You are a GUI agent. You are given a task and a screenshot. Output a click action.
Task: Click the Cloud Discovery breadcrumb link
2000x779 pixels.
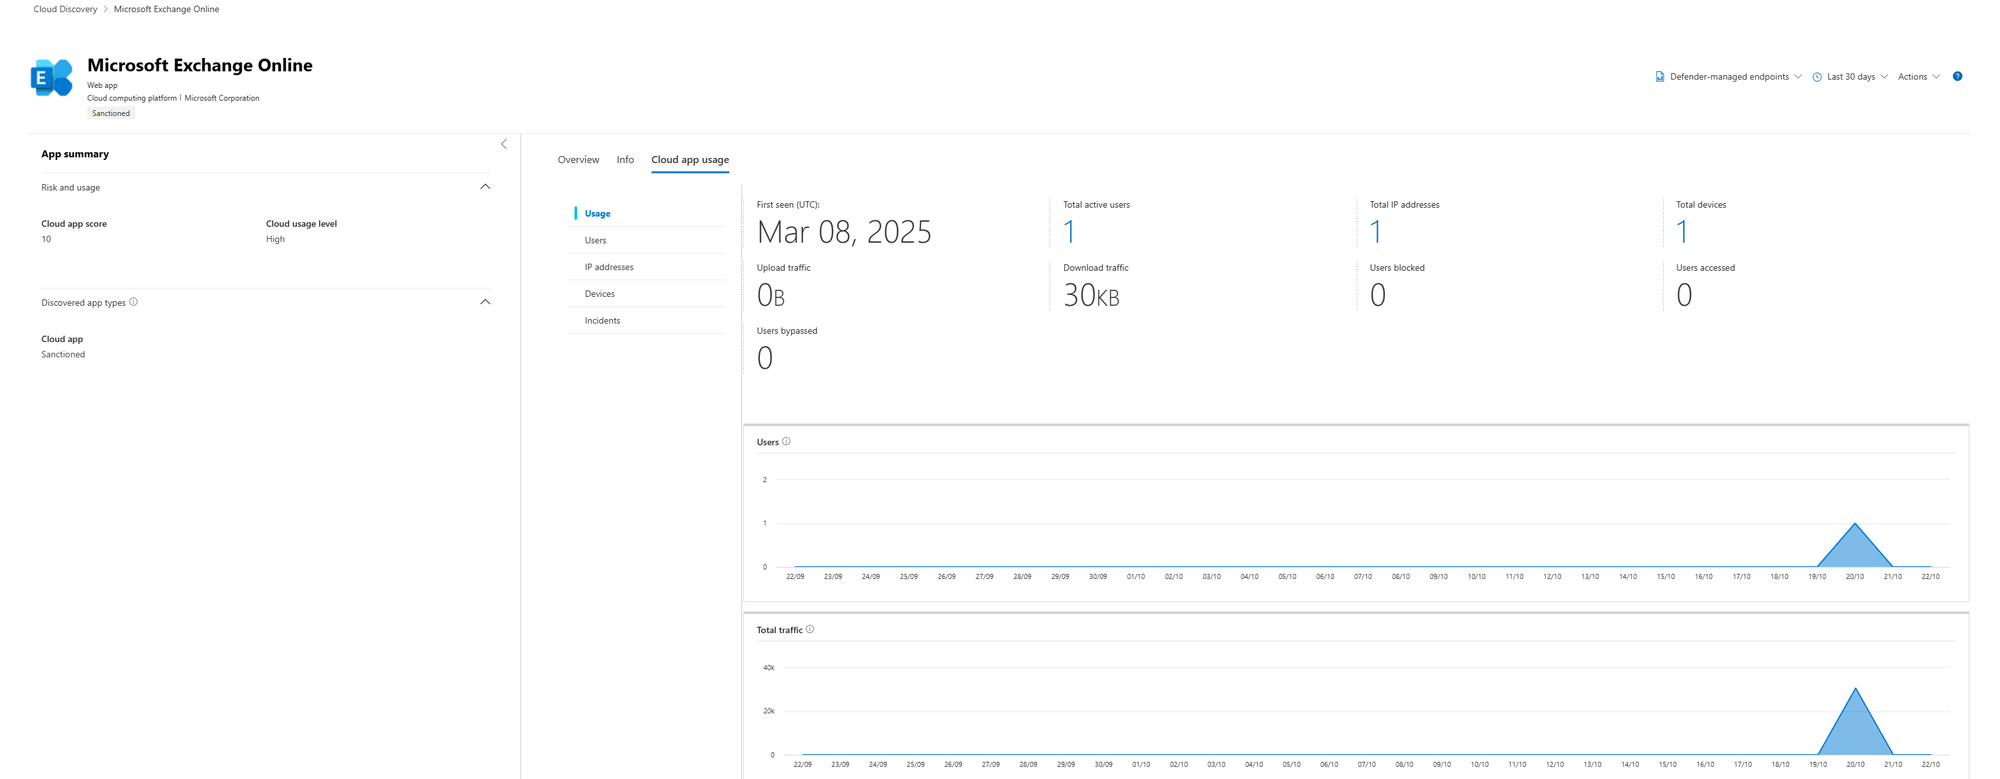[66, 9]
